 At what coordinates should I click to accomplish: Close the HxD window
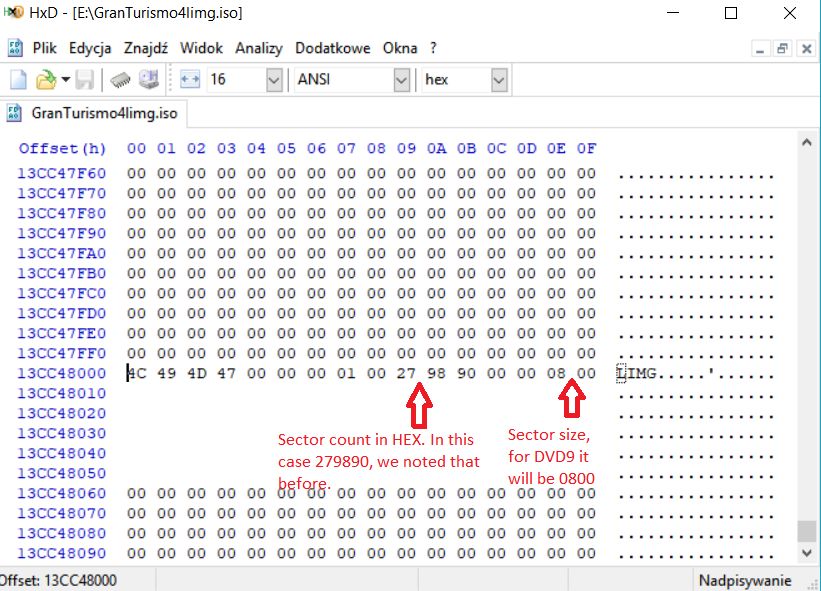(790, 13)
